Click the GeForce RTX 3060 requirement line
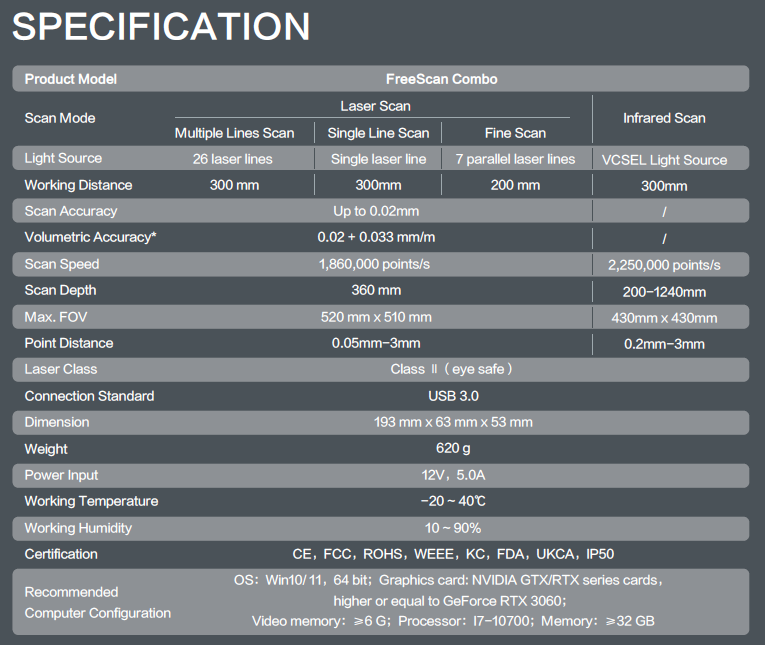This screenshot has height=645, width=765. point(450,601)
